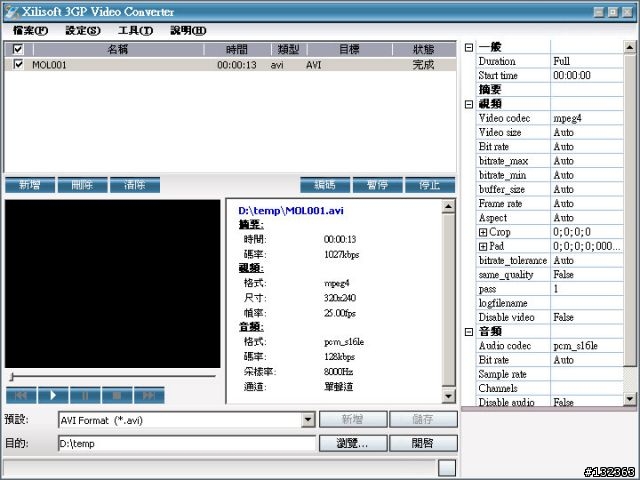This screenshot has height=480, width=640.
Task: Click the 類型 column header
Action: (x=289, y=49)
